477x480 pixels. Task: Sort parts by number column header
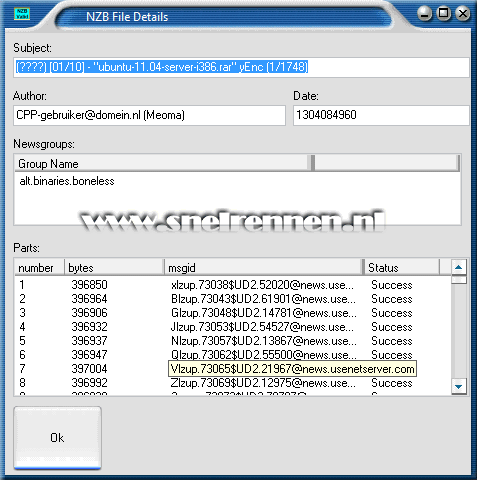click(x=39, y=268)
